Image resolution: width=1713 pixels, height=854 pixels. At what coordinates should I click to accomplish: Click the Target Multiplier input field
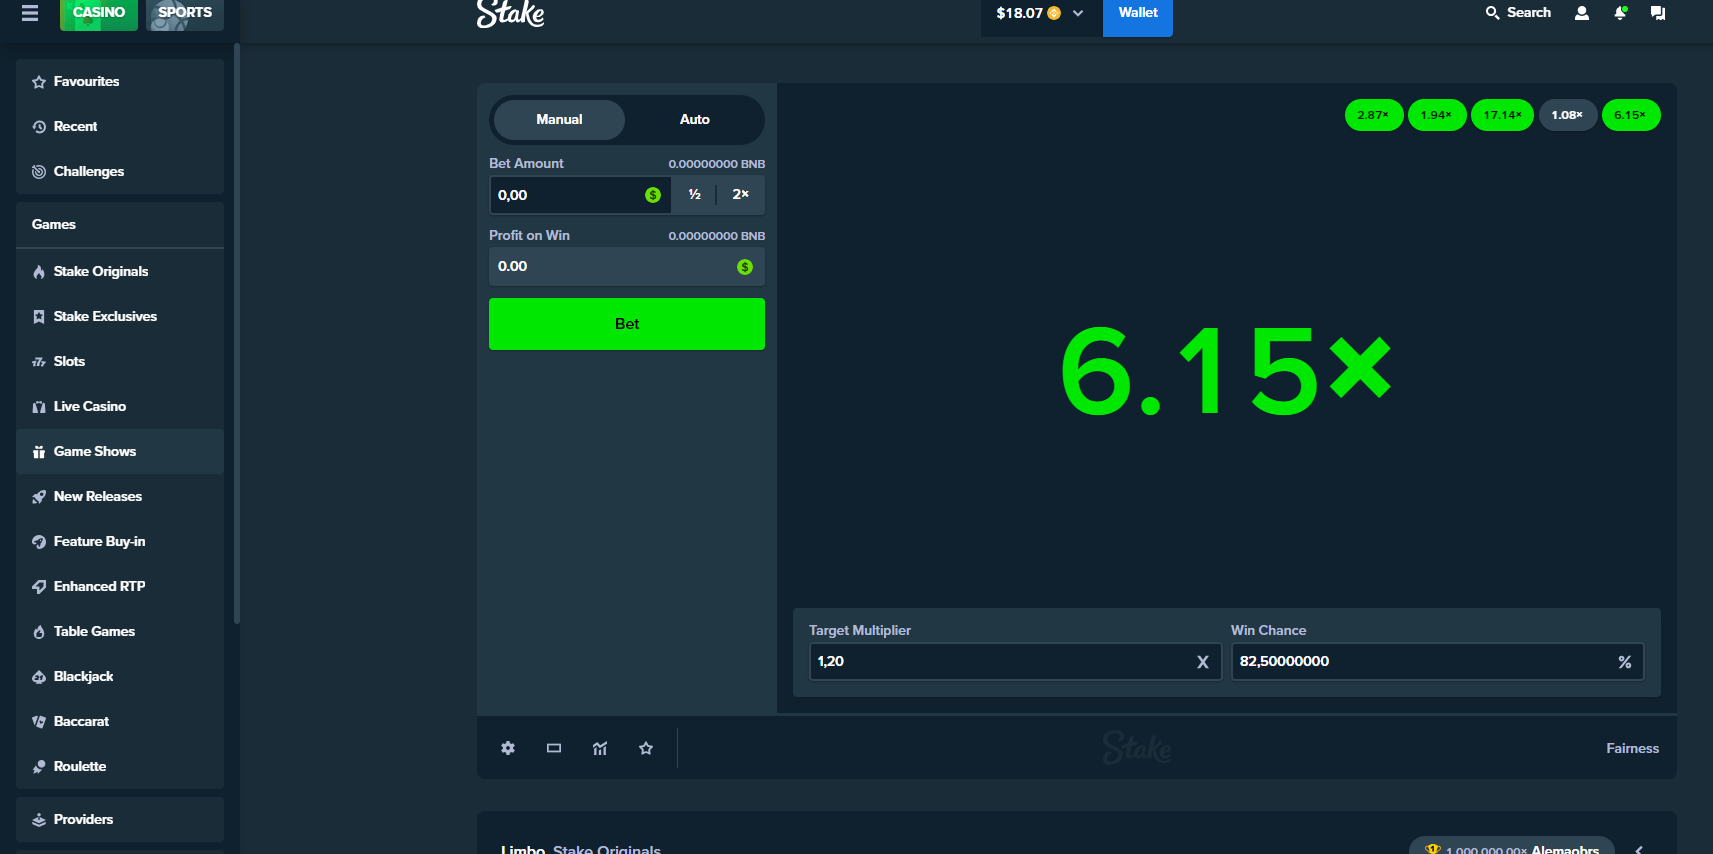click(1015, 662)
